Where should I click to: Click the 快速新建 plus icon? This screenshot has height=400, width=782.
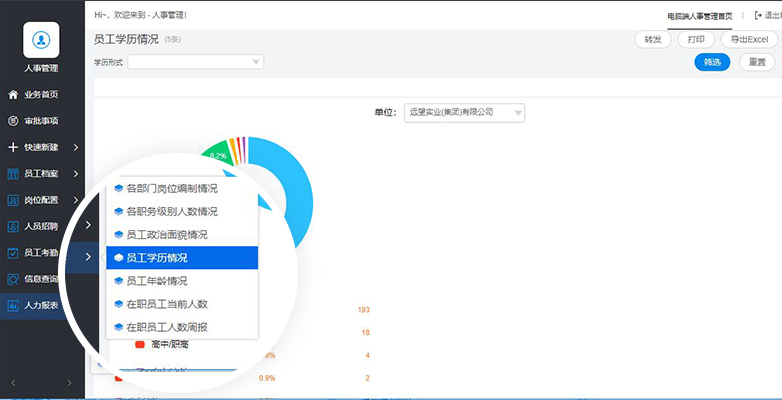pyautogui.click(x=13, y=148)
